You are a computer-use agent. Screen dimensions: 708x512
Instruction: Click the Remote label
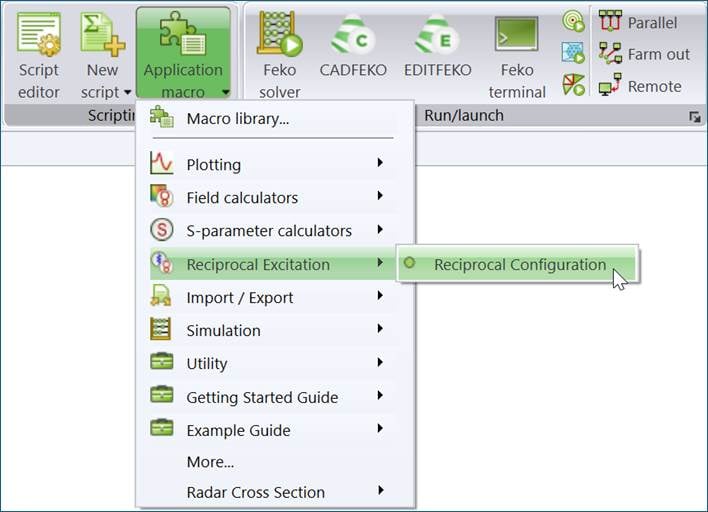[x=655, y=86]
